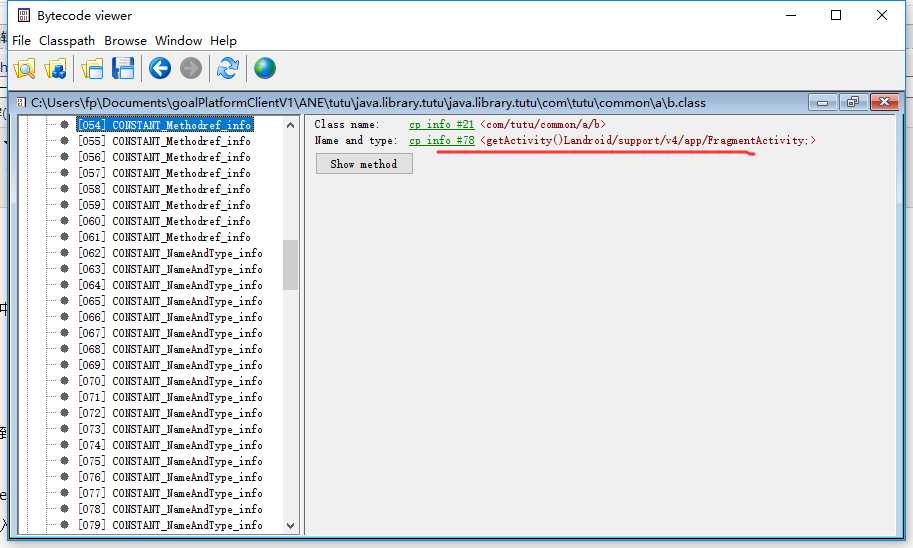This screenshot has width=913, height=548.
Task: Follow the cp_info #21 link
Action: (x=441, y=124)
